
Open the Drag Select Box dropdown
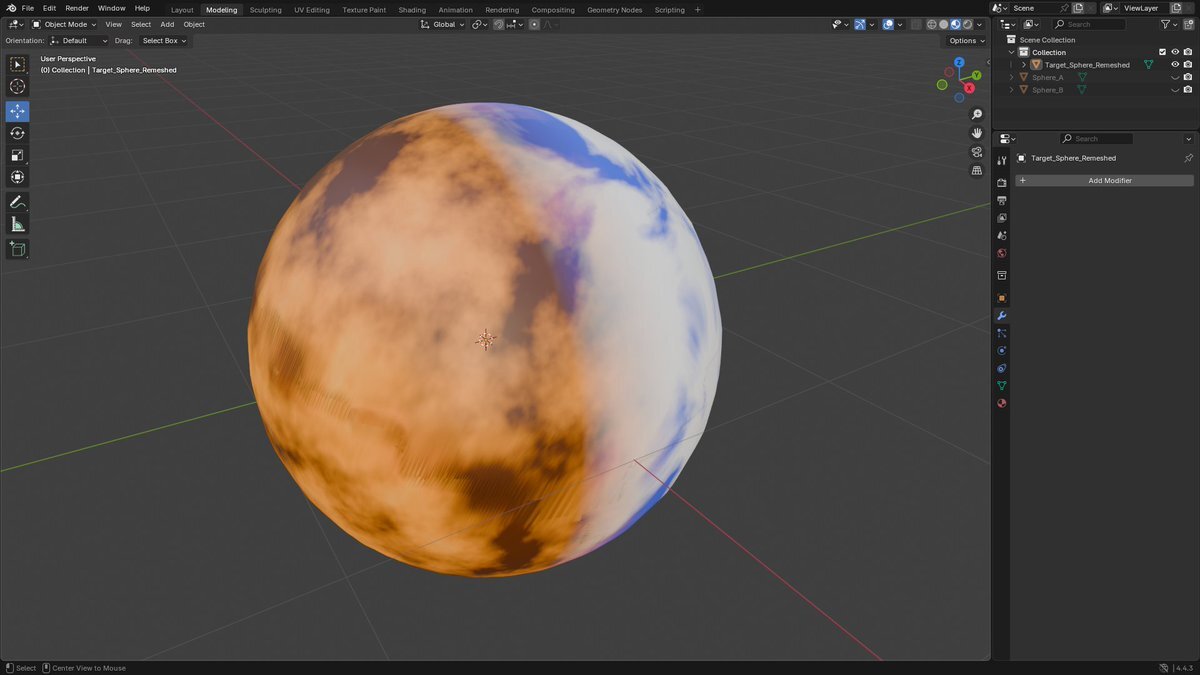point(163,41)
